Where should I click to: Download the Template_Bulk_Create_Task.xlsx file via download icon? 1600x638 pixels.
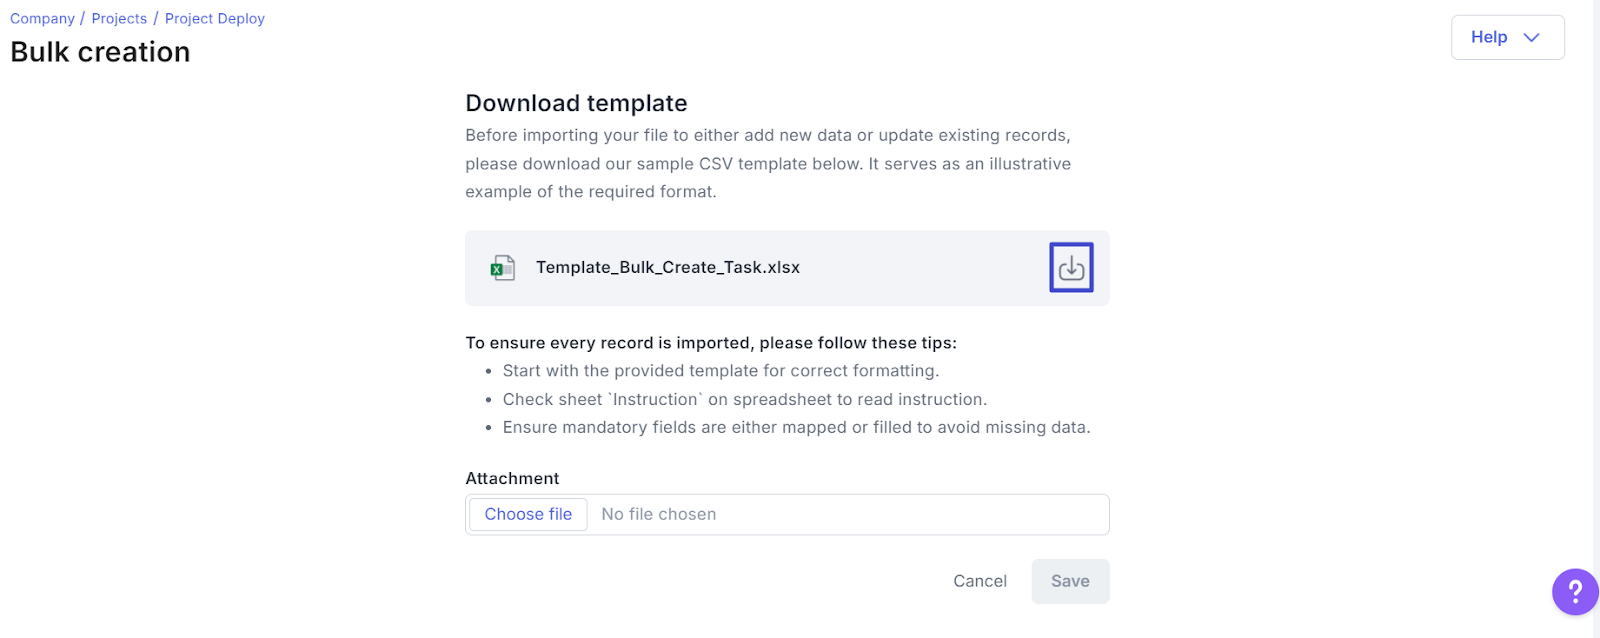[1071, 267]
